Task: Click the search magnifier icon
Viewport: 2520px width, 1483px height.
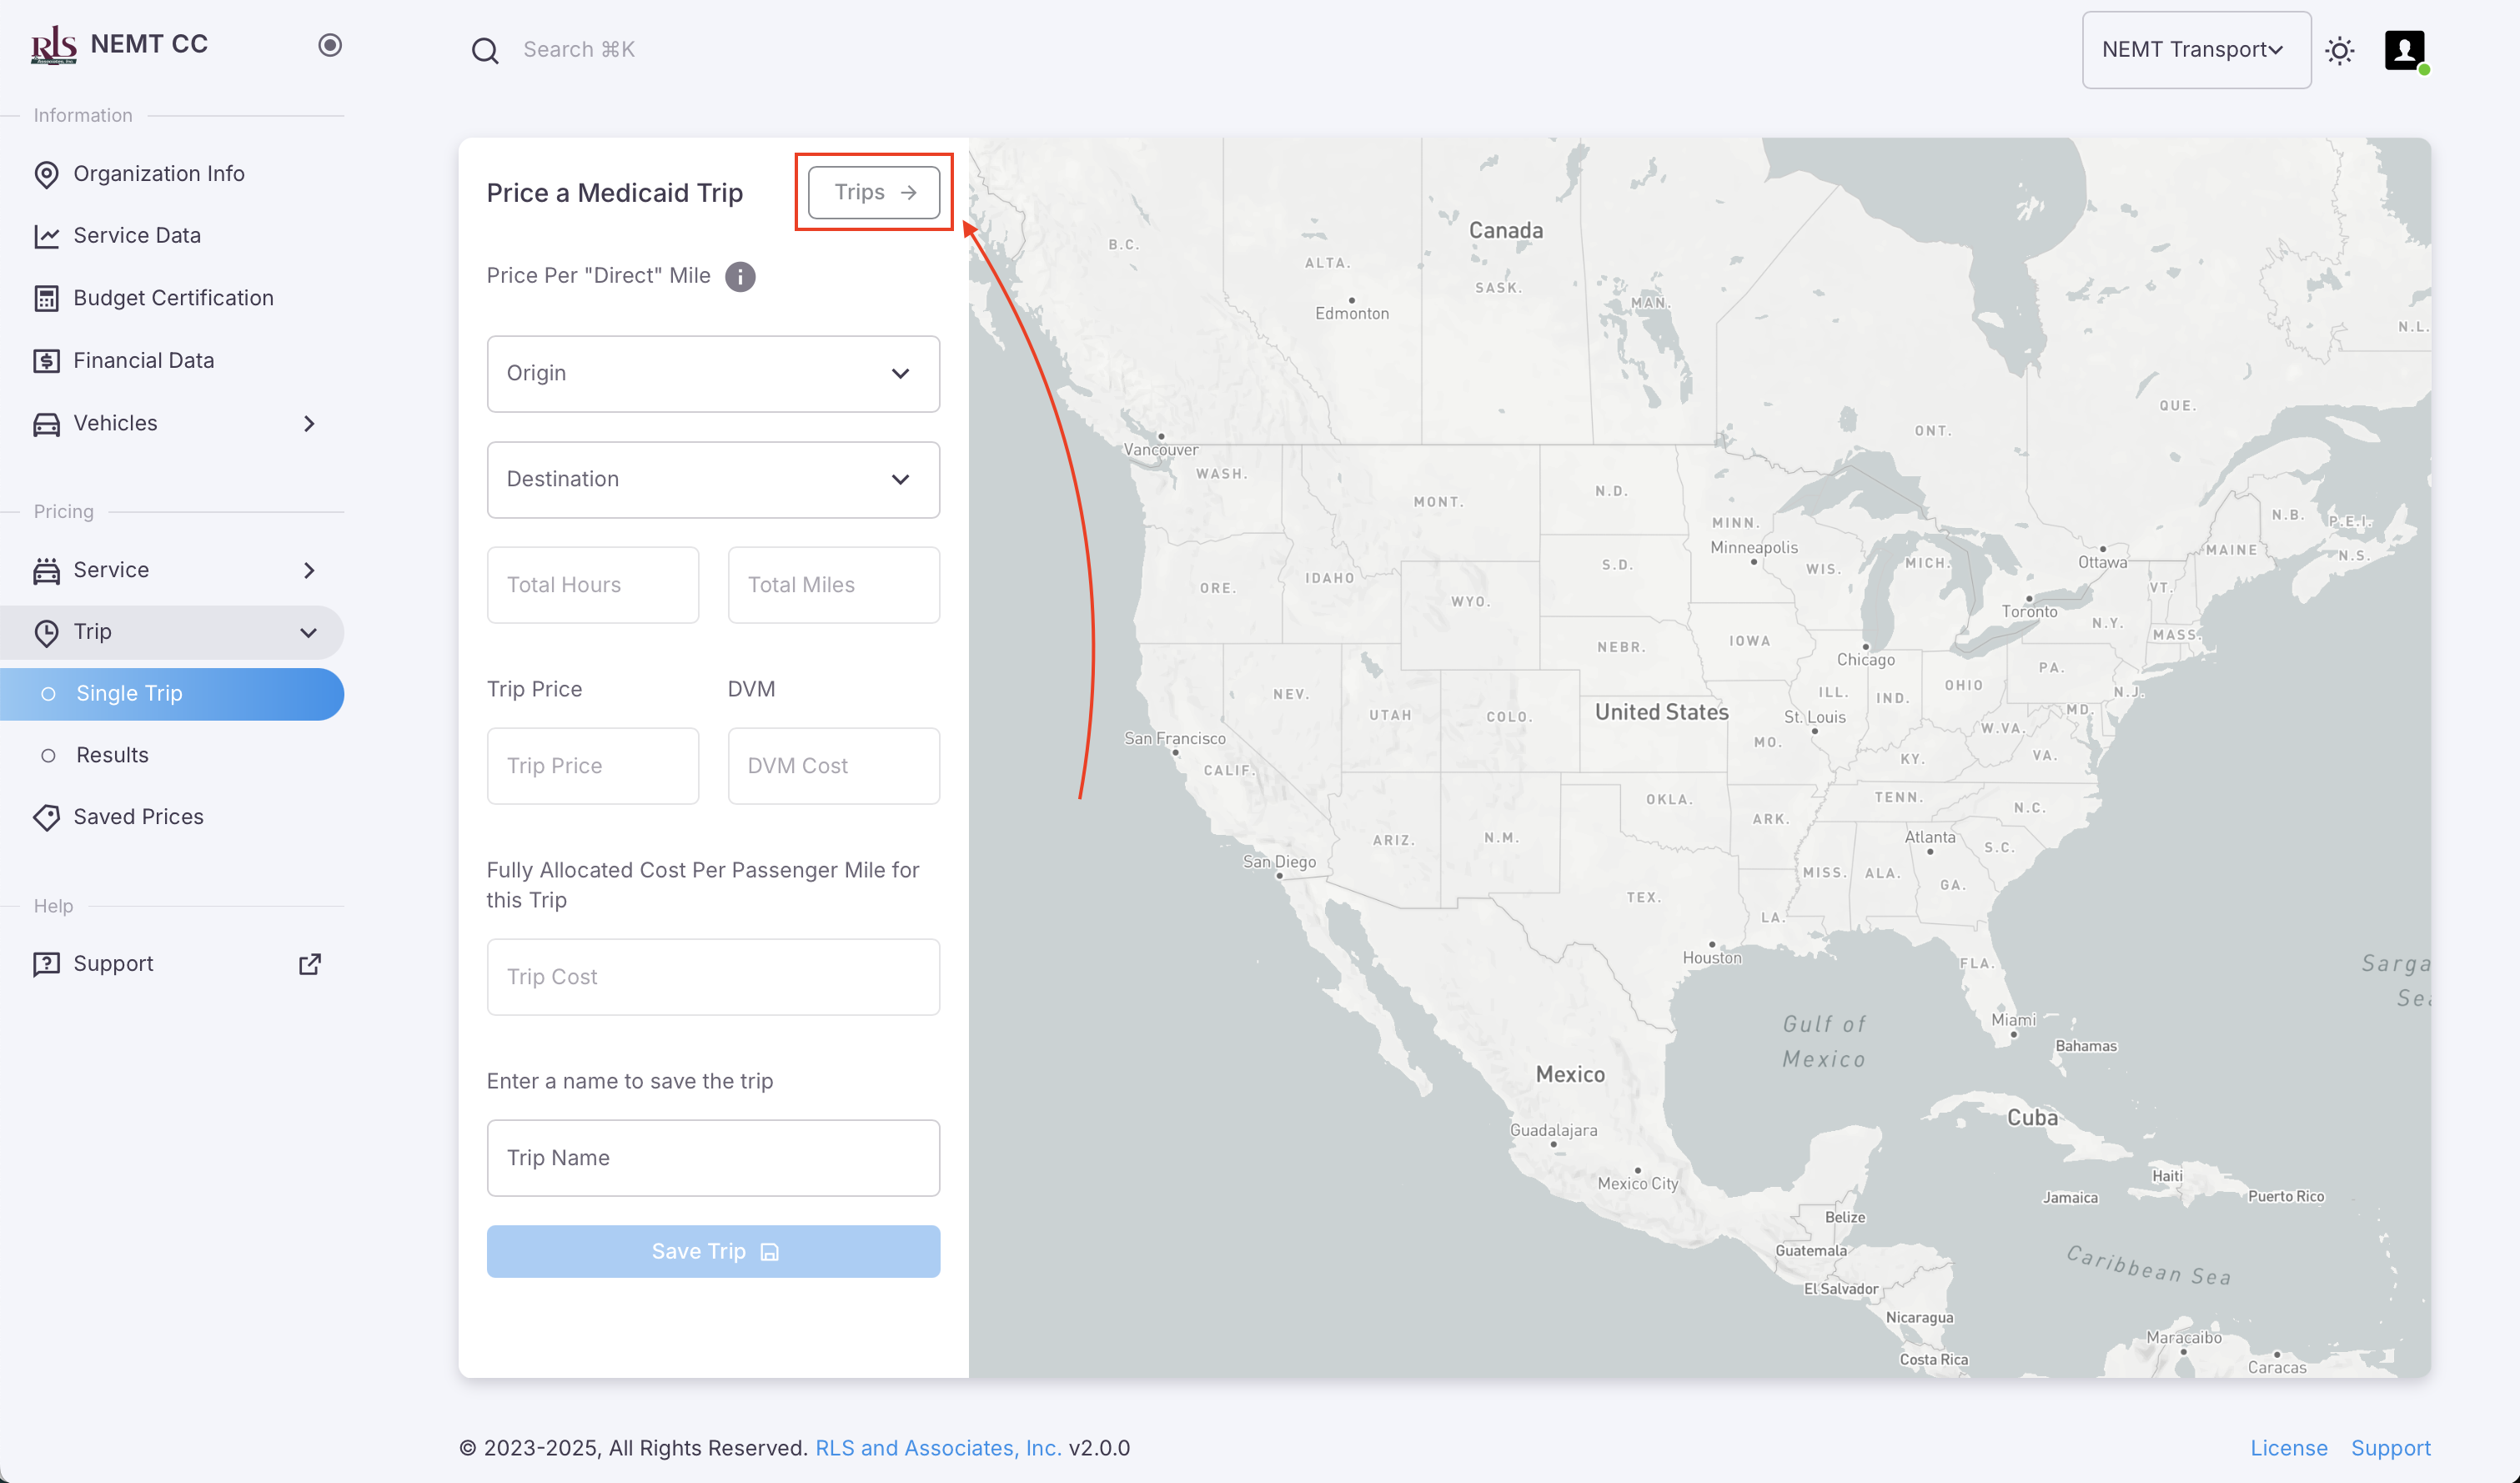Action: tap(485, 50)
